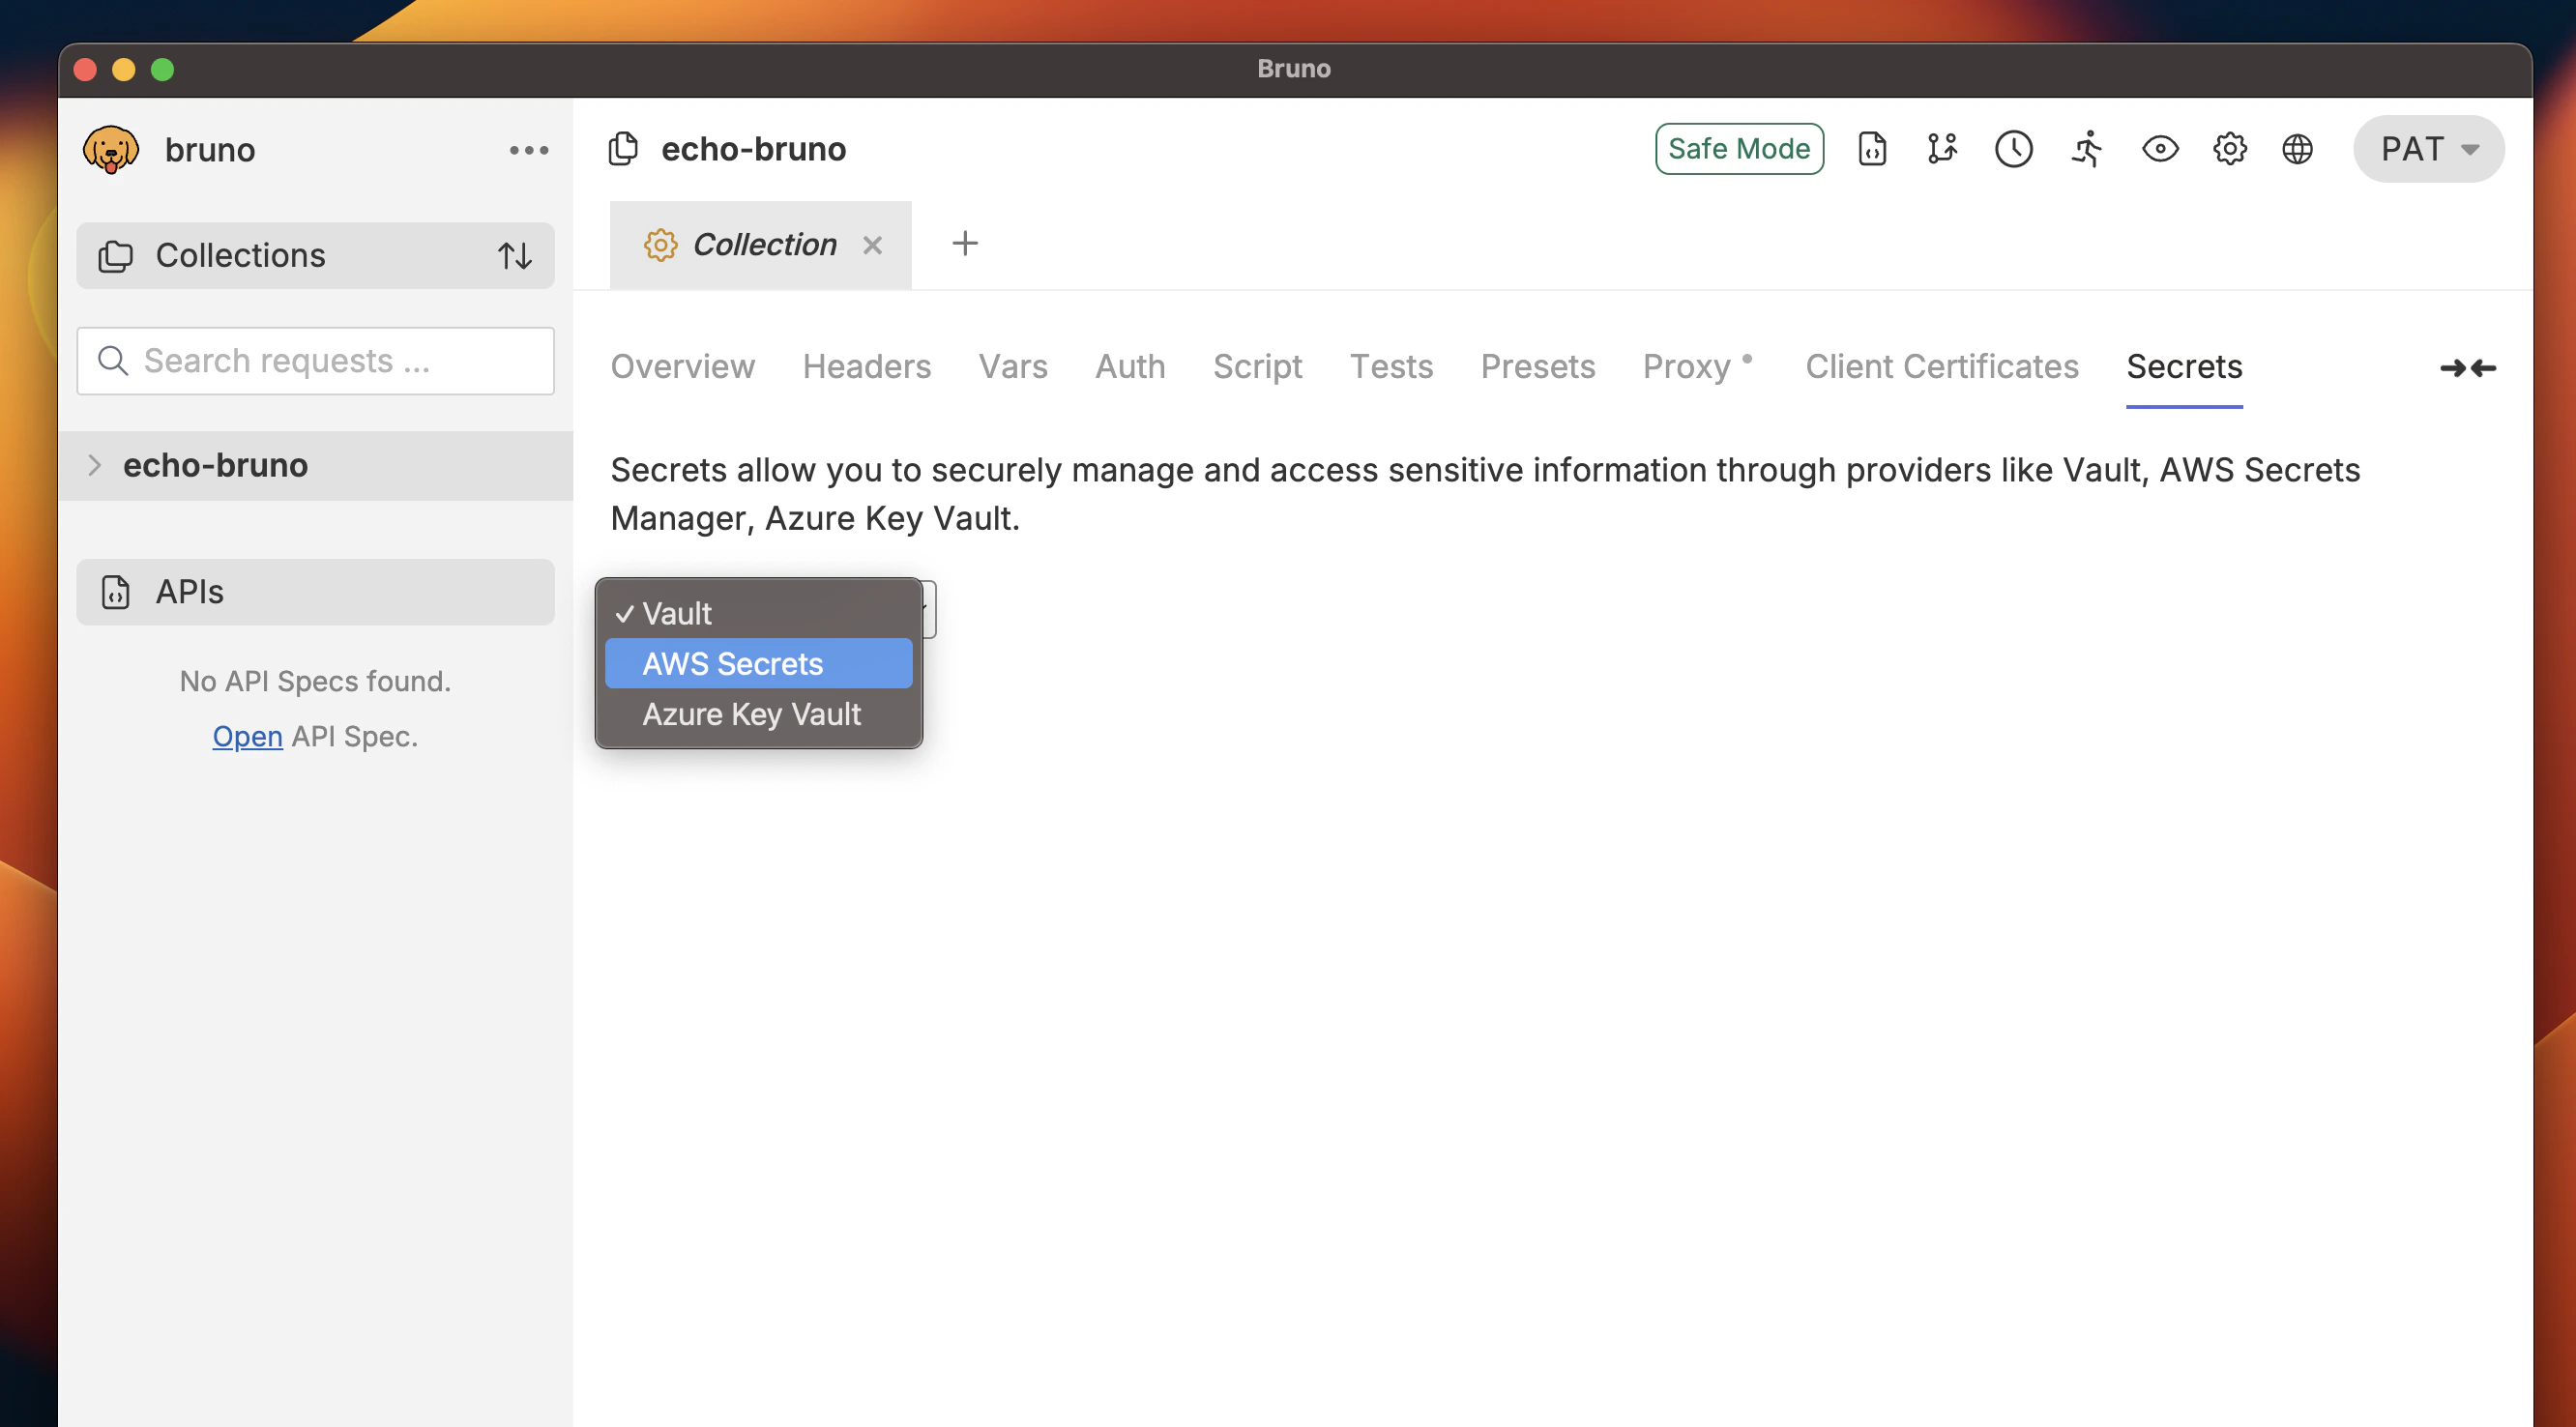Click the Open API Spec link
2576x1427 pixels.
246,736
